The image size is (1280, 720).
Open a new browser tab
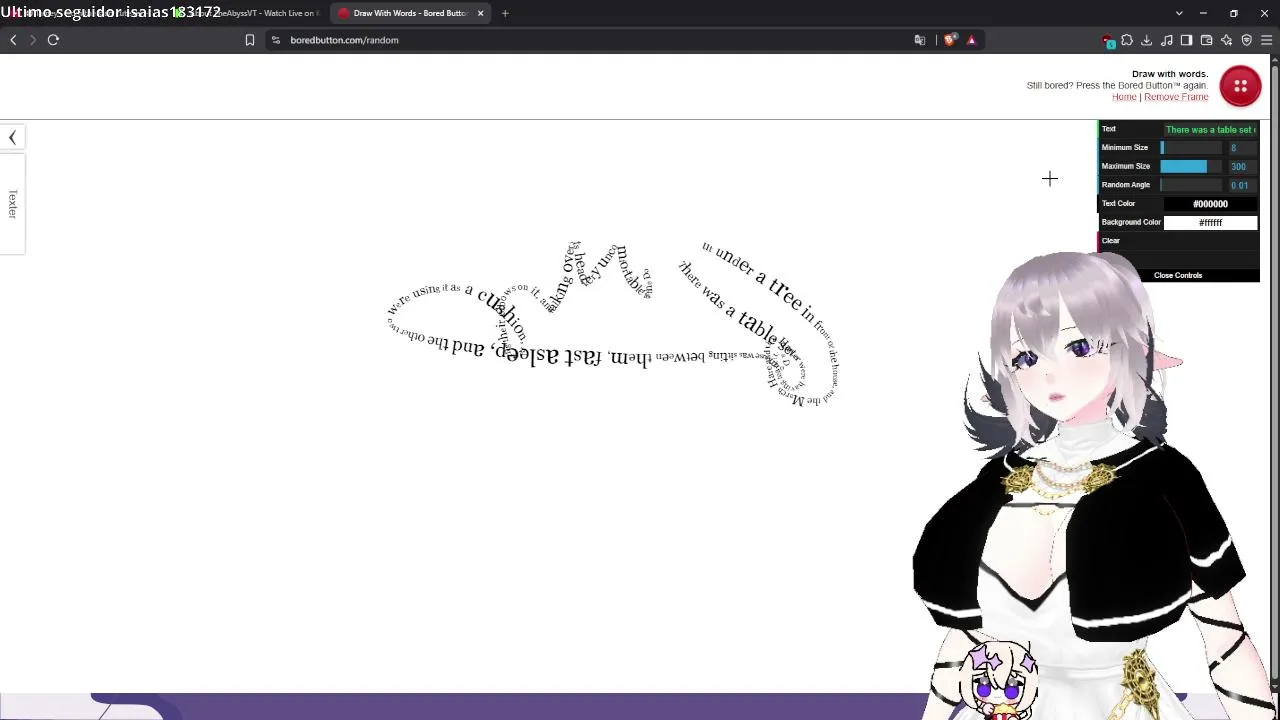point(505,13)
